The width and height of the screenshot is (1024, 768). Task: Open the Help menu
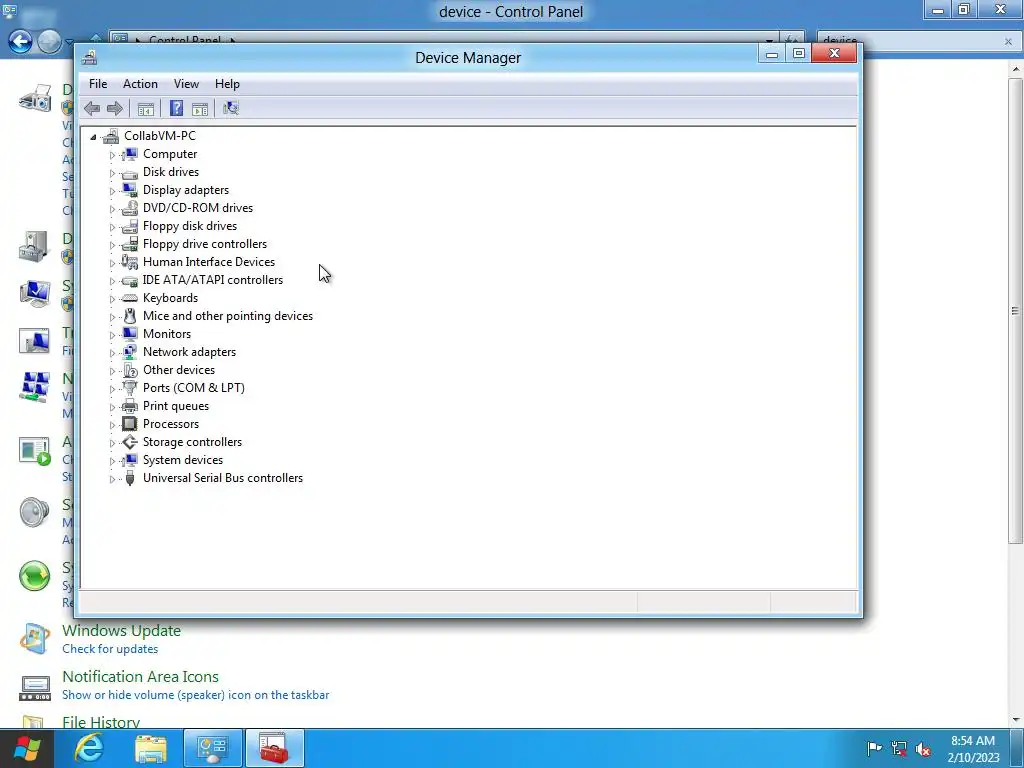pos(227,84)
